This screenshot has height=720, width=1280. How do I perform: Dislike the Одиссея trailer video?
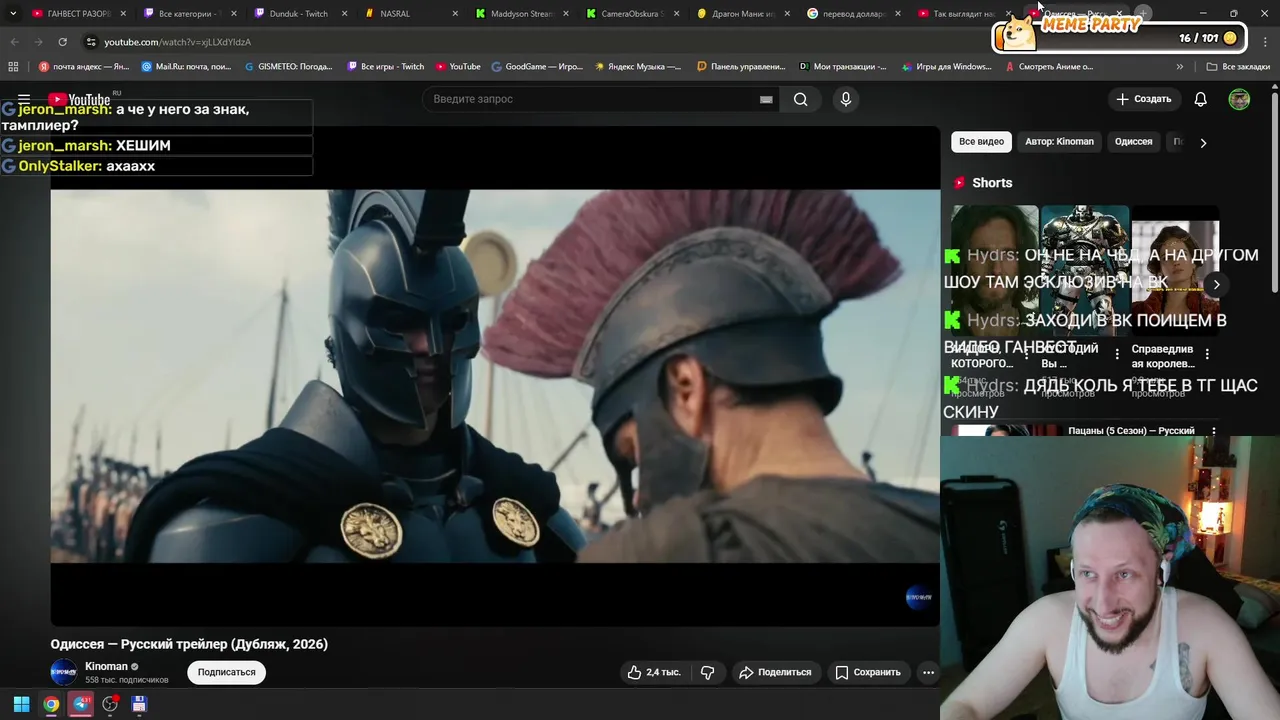pyautogui.click(x=707, y=672)
